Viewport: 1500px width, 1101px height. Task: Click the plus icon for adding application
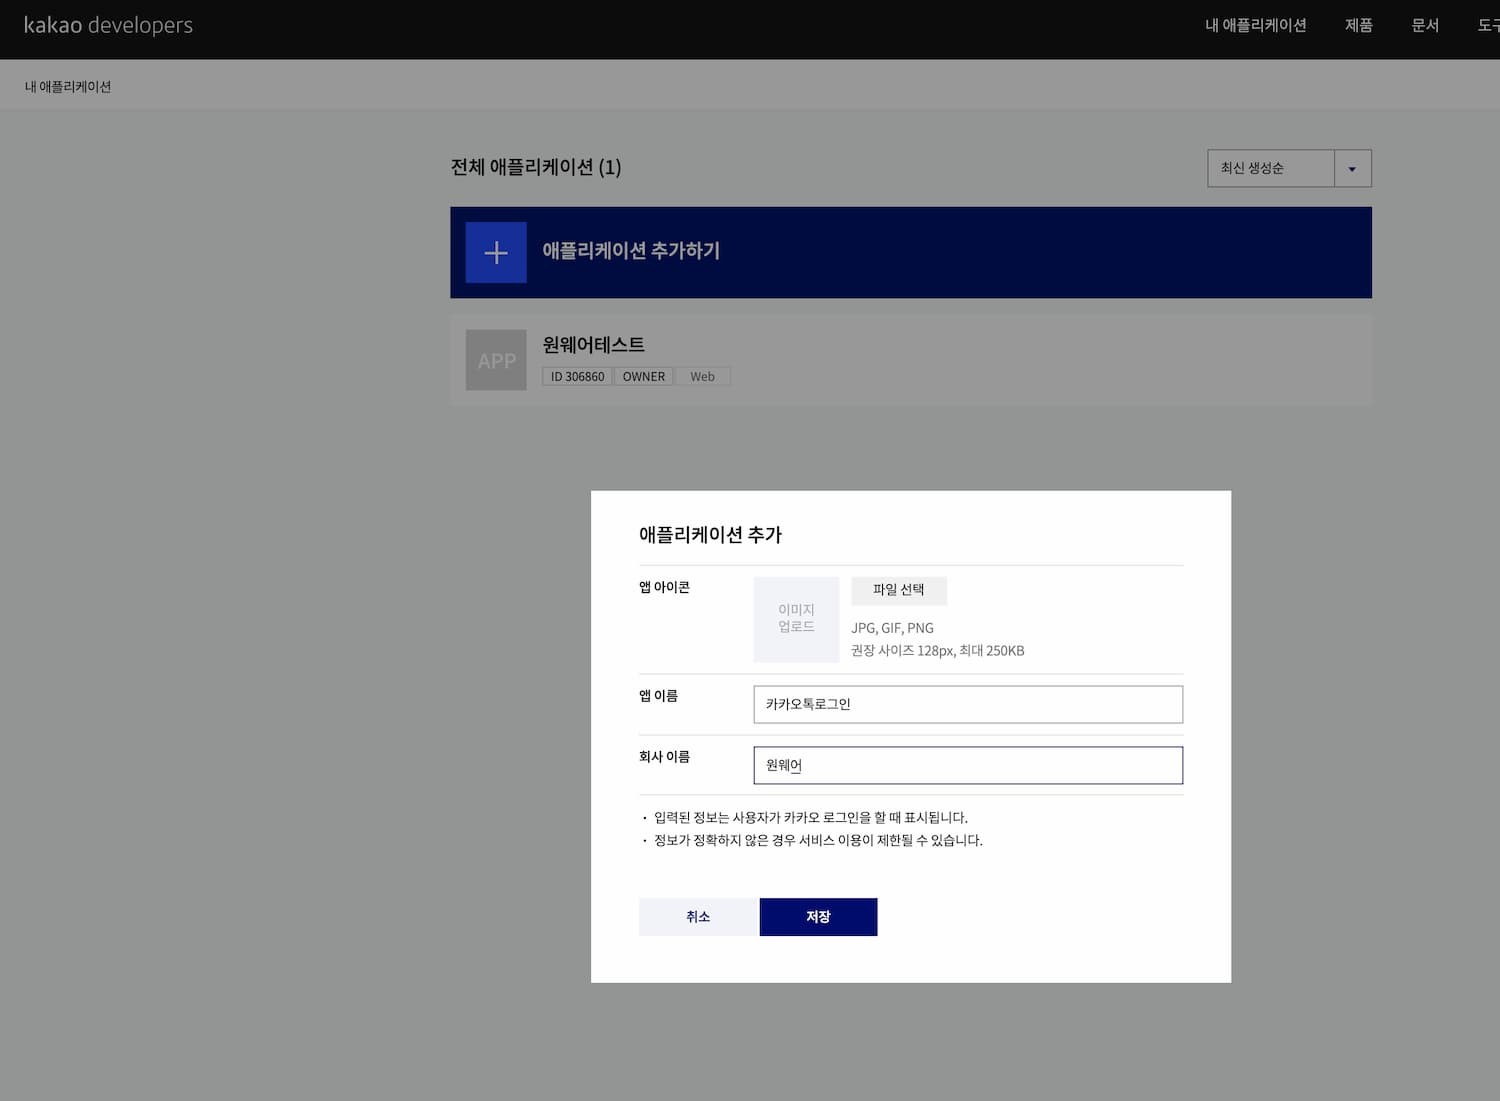tap(496, 252)
